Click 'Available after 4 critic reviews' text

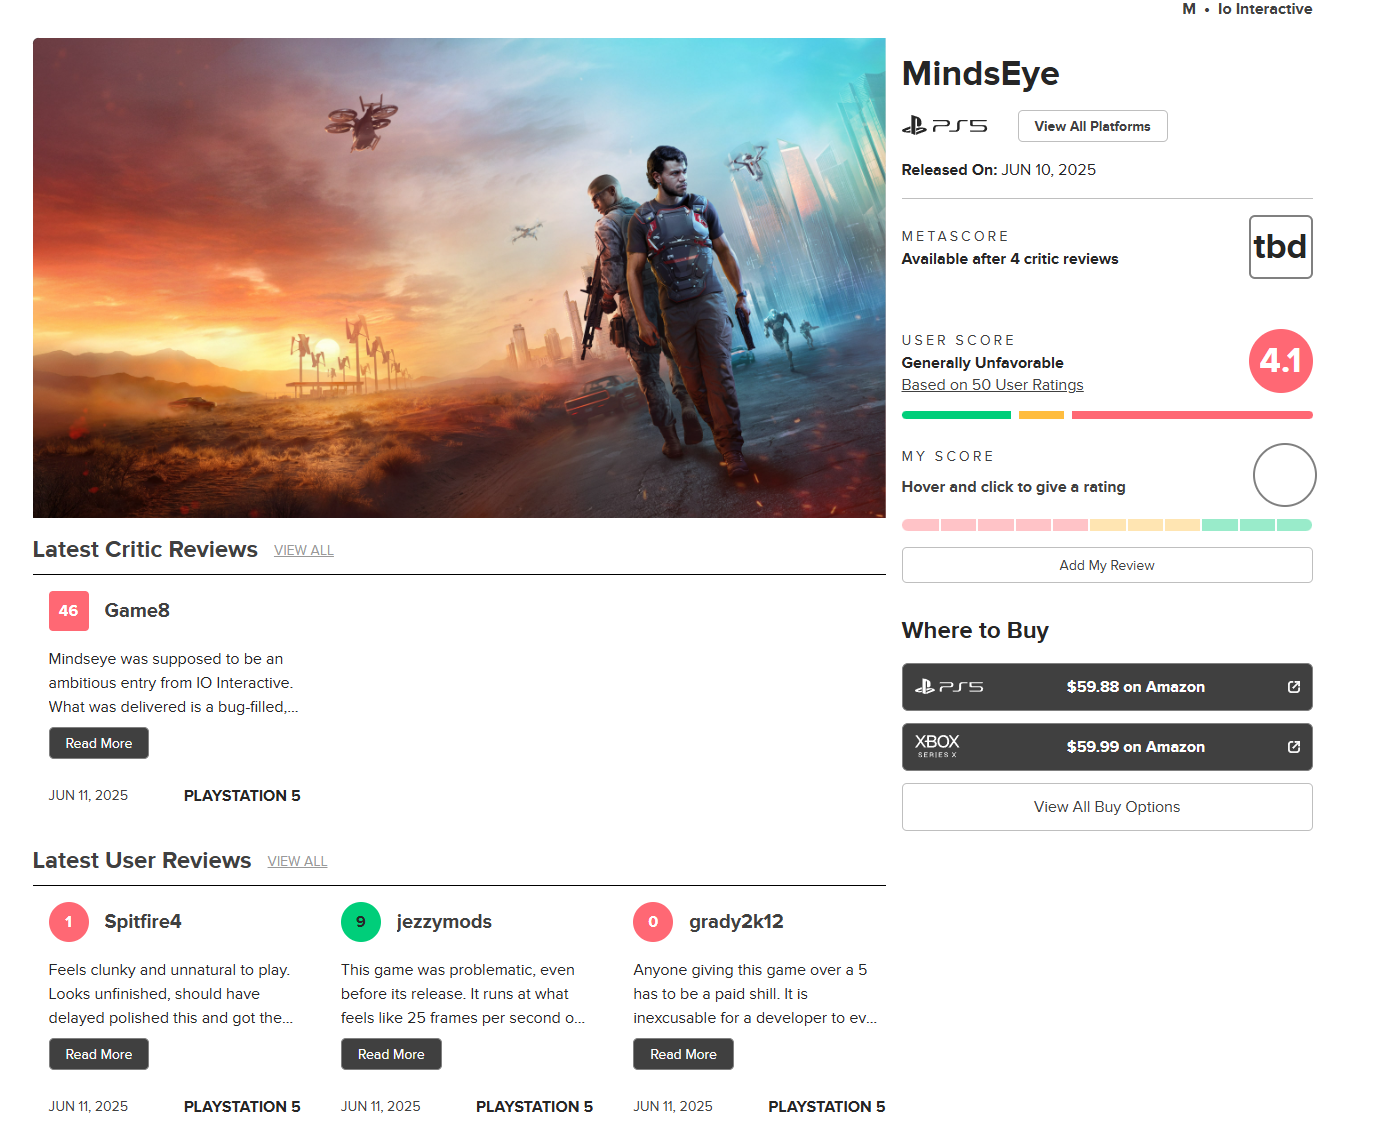[1010, 259]
